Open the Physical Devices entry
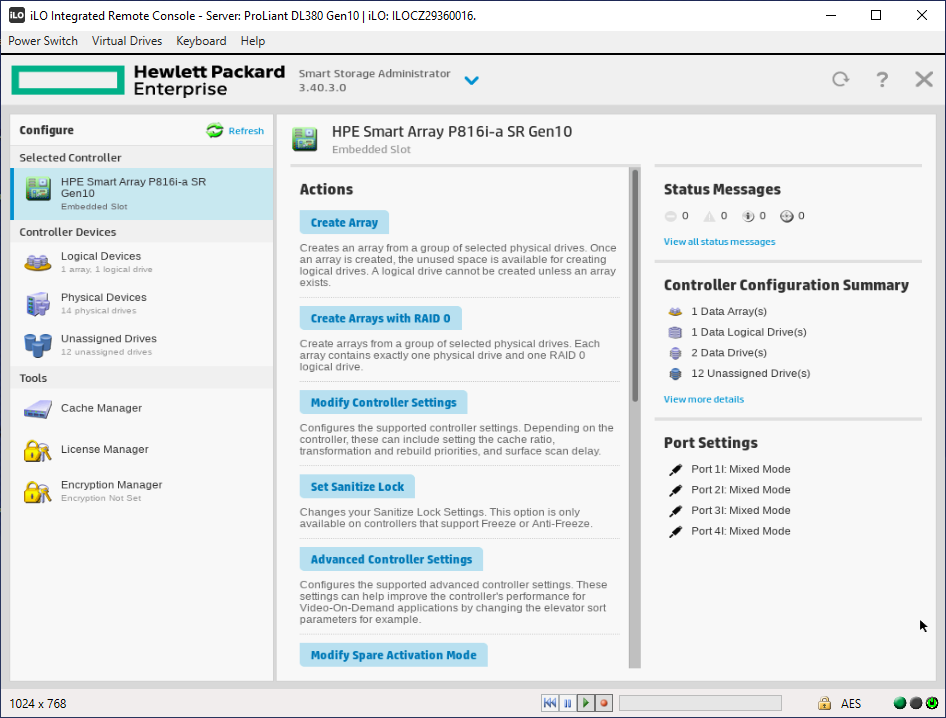The image size is (946, 718). 142,303
